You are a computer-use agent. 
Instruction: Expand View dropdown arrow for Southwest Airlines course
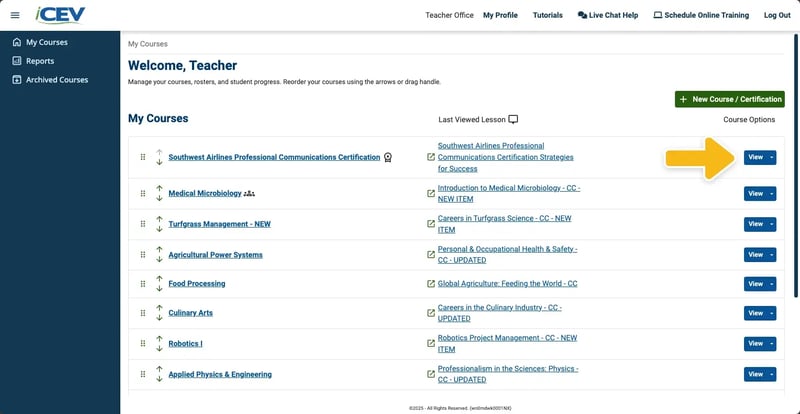771,157
